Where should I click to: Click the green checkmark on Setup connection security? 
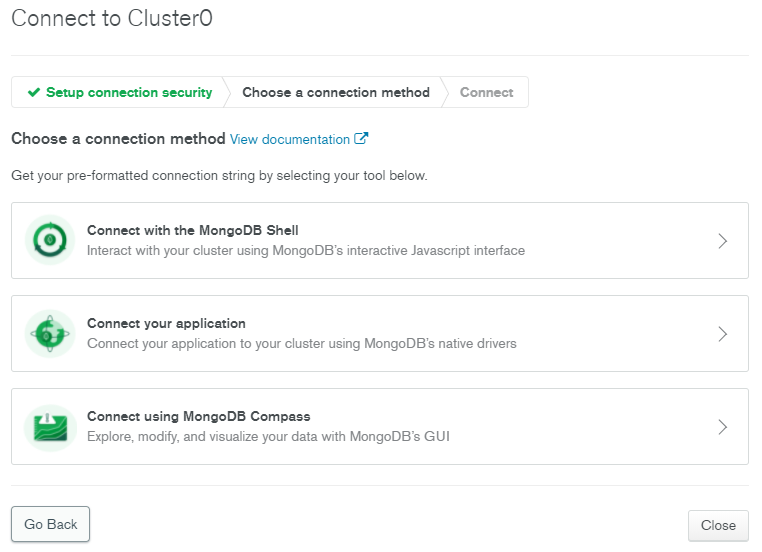(x=34, y=92)
